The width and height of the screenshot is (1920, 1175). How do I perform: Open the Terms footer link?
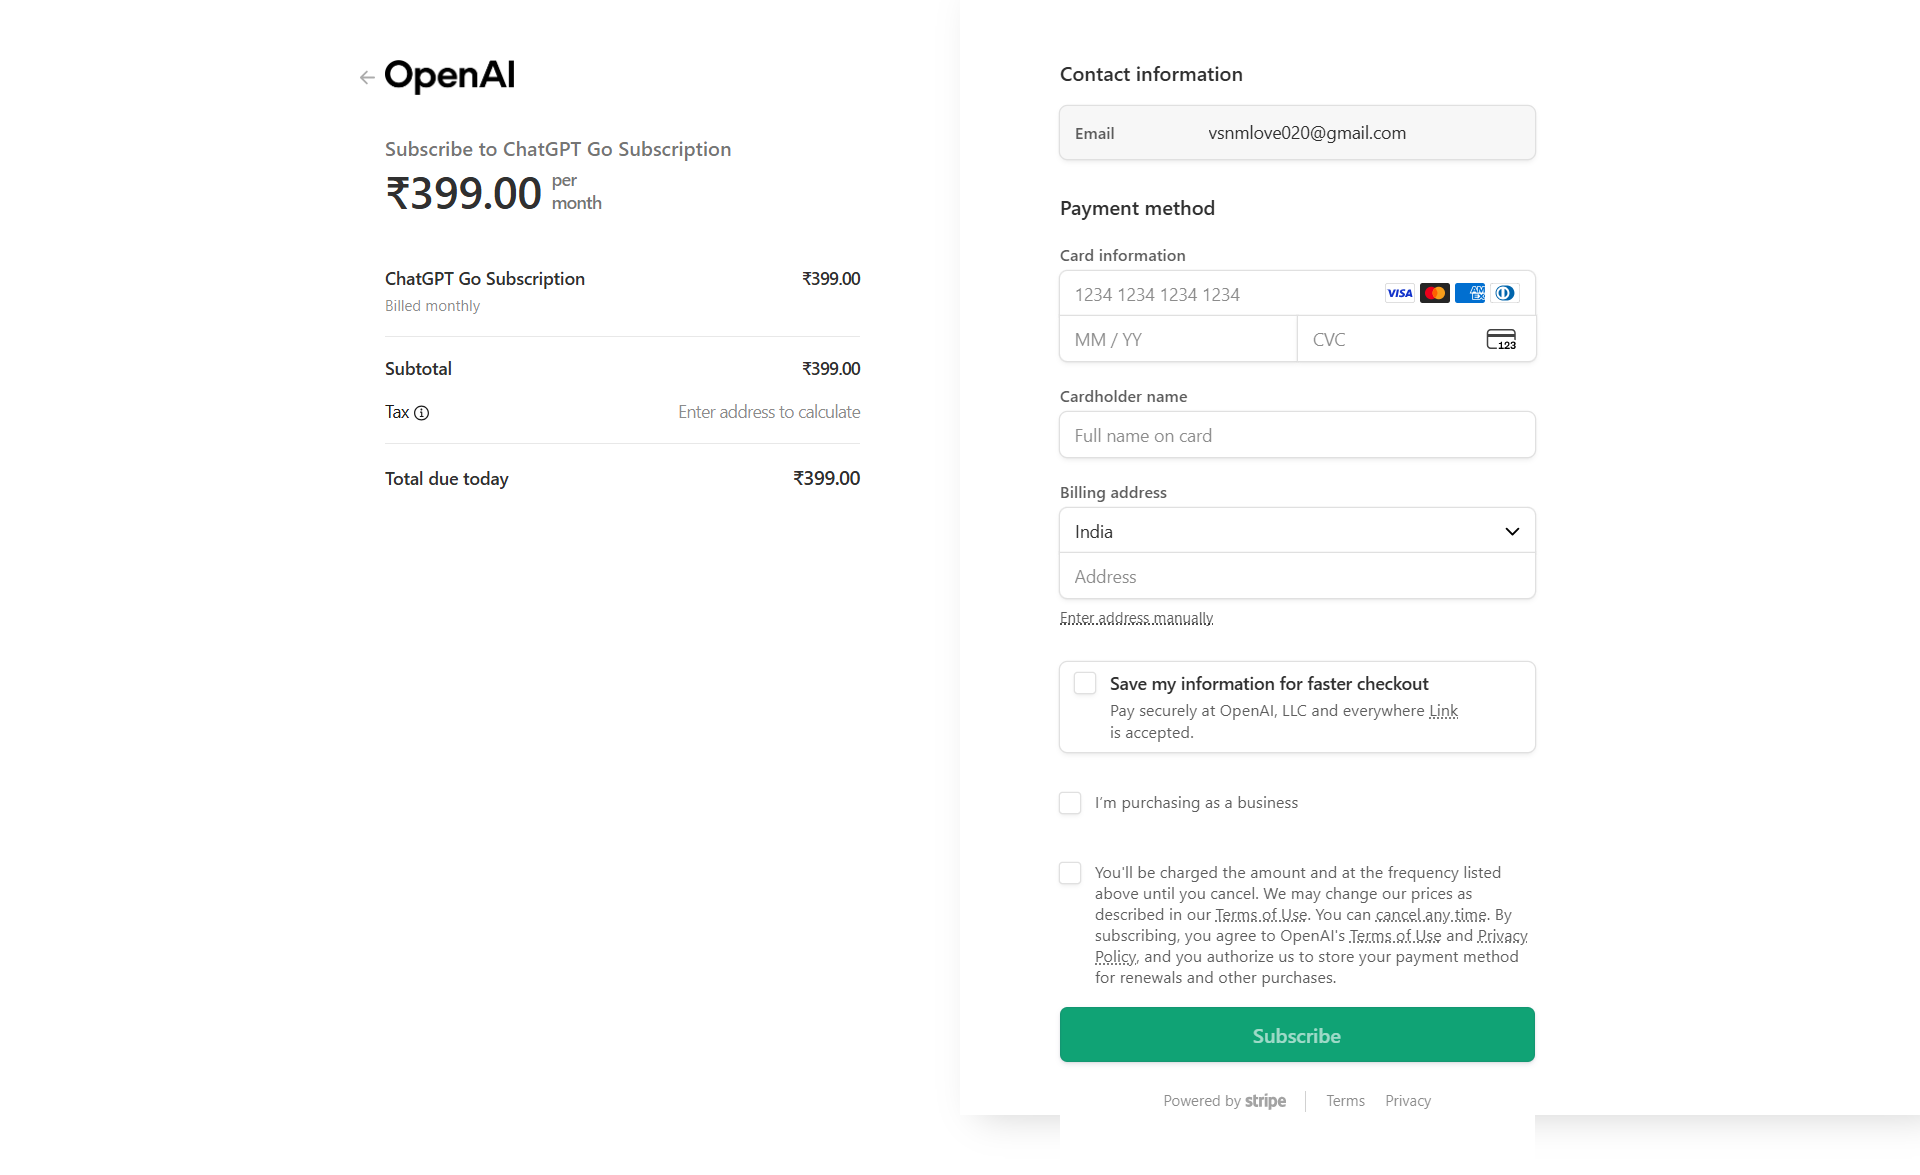(x=1345, y=1101)
